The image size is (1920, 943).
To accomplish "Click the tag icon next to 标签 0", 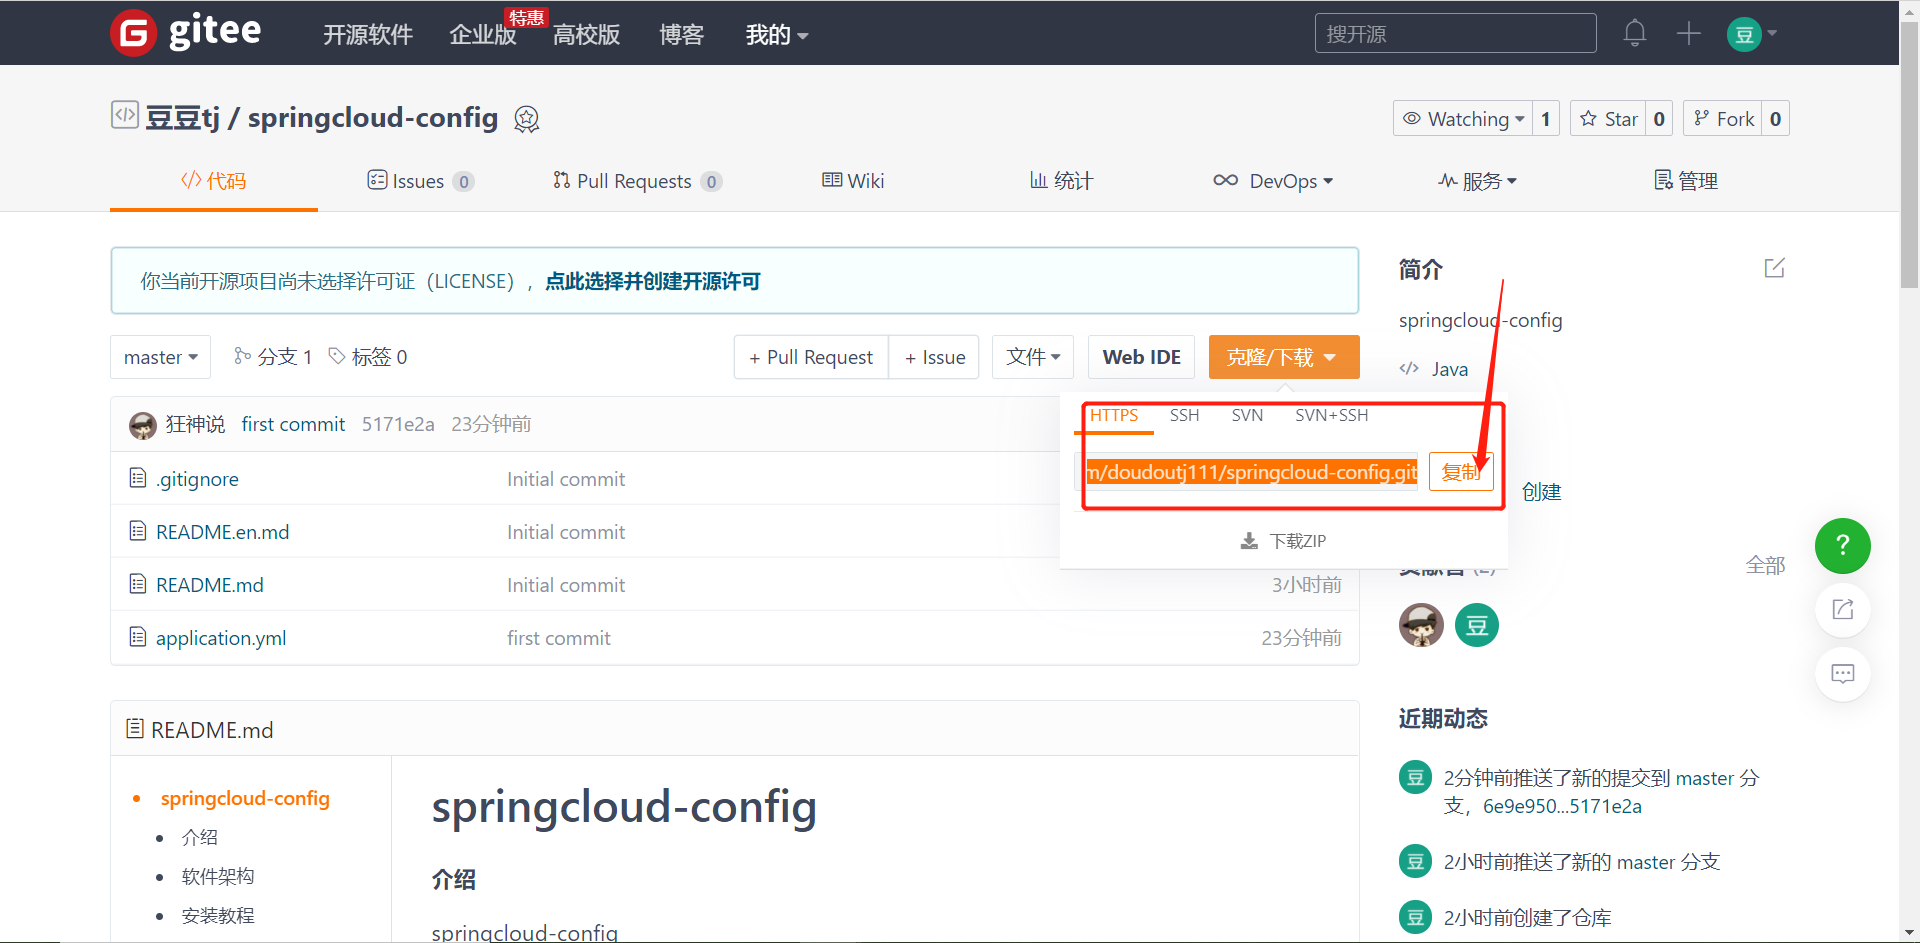I will coord(337,356).
